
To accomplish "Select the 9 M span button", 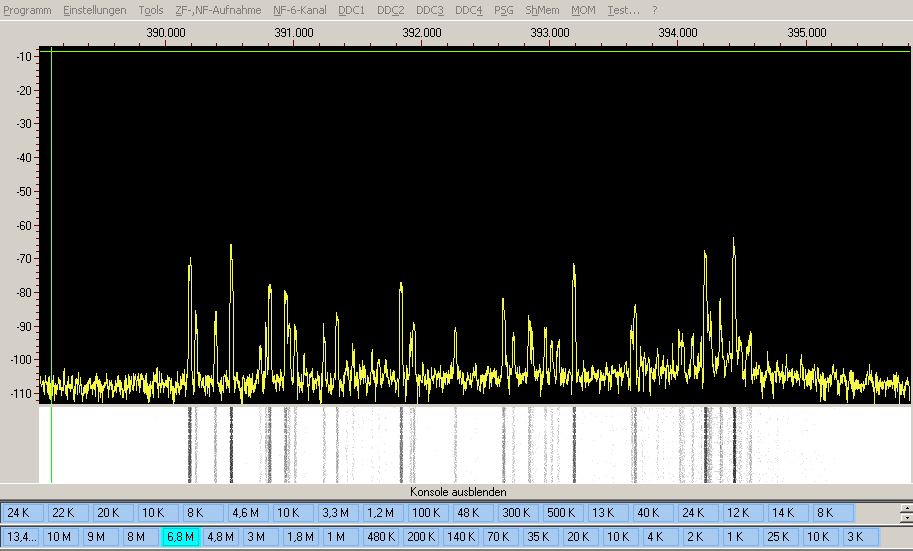I will coord(101,536).
